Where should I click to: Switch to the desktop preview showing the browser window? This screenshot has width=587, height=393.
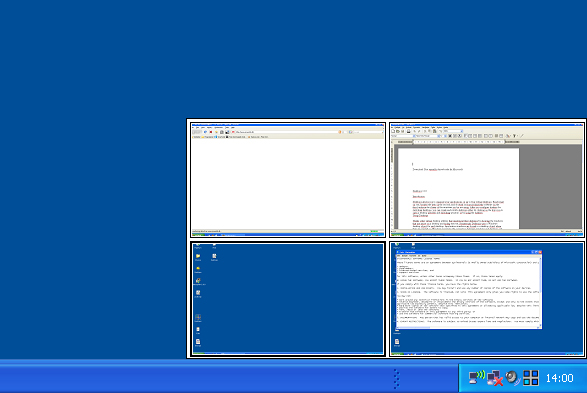point(288,180)
